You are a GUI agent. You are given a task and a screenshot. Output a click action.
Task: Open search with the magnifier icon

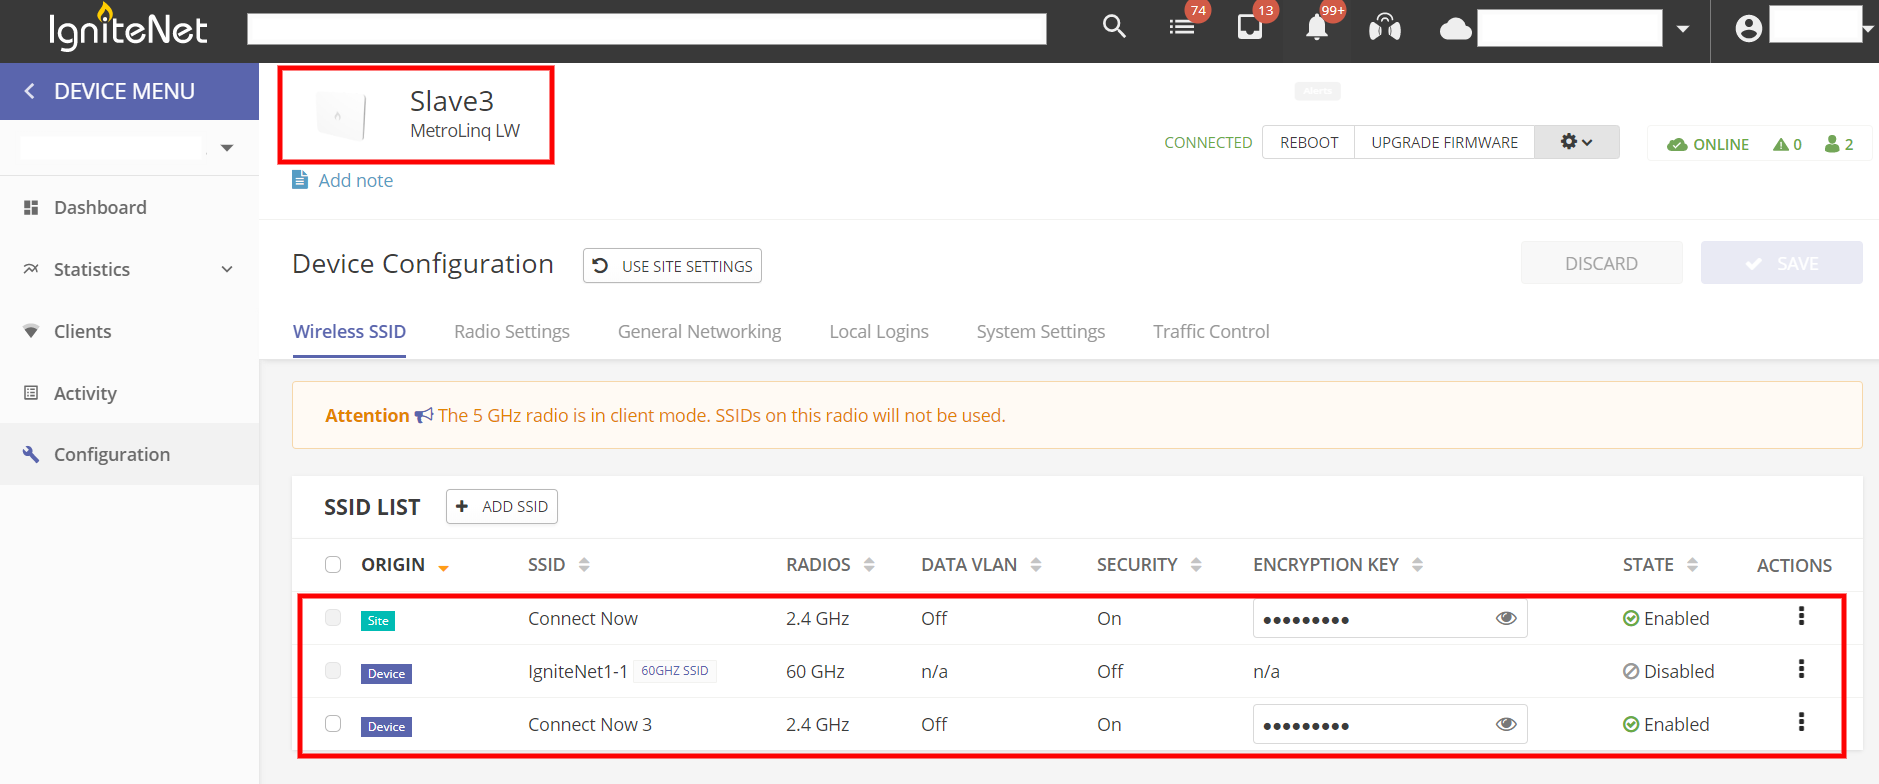1114,26
